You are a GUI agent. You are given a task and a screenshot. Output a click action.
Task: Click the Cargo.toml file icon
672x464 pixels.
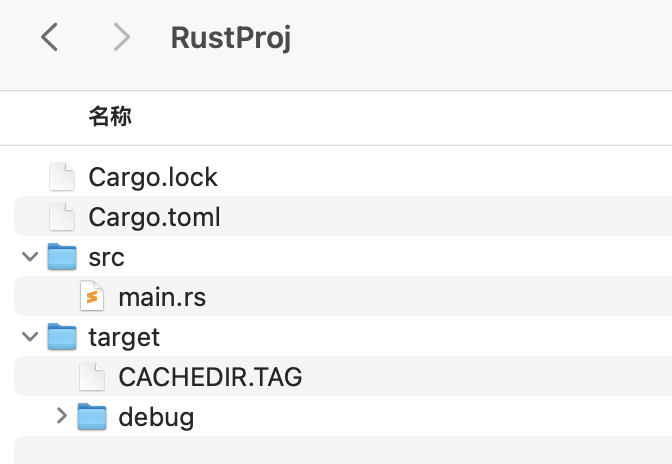62,216
